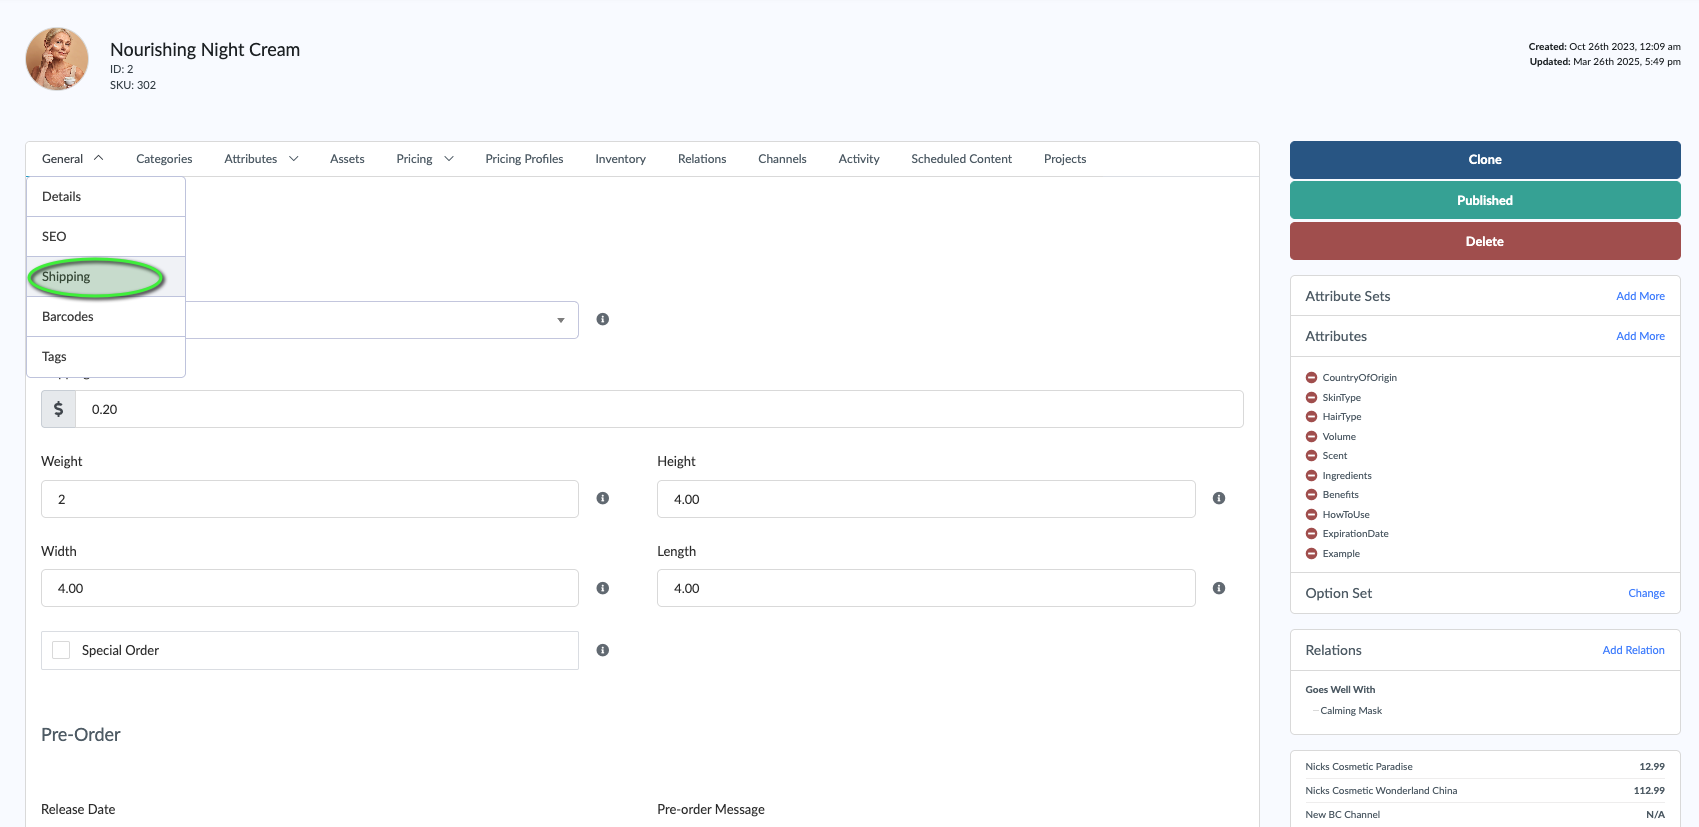This screenshot has height=827, width=1699.
Task: Enable the Special Order checkbox
Action: 61,650
